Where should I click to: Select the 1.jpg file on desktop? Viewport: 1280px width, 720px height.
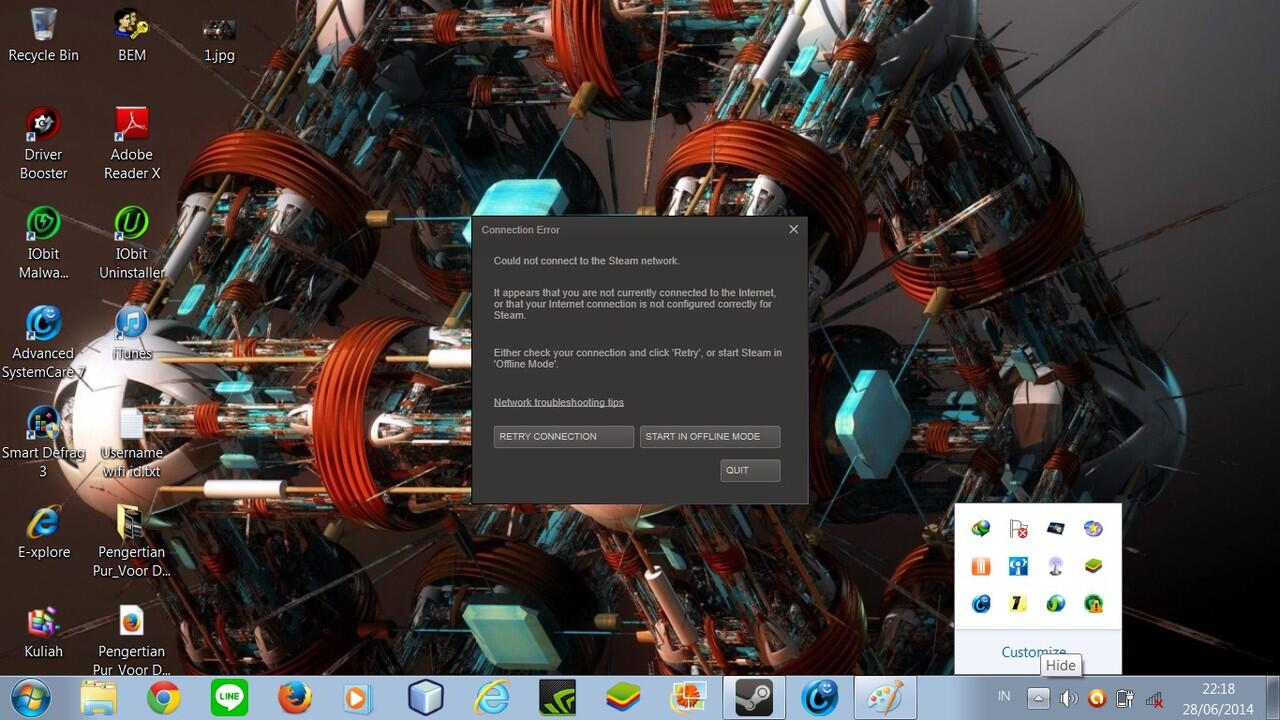(219, 39)
